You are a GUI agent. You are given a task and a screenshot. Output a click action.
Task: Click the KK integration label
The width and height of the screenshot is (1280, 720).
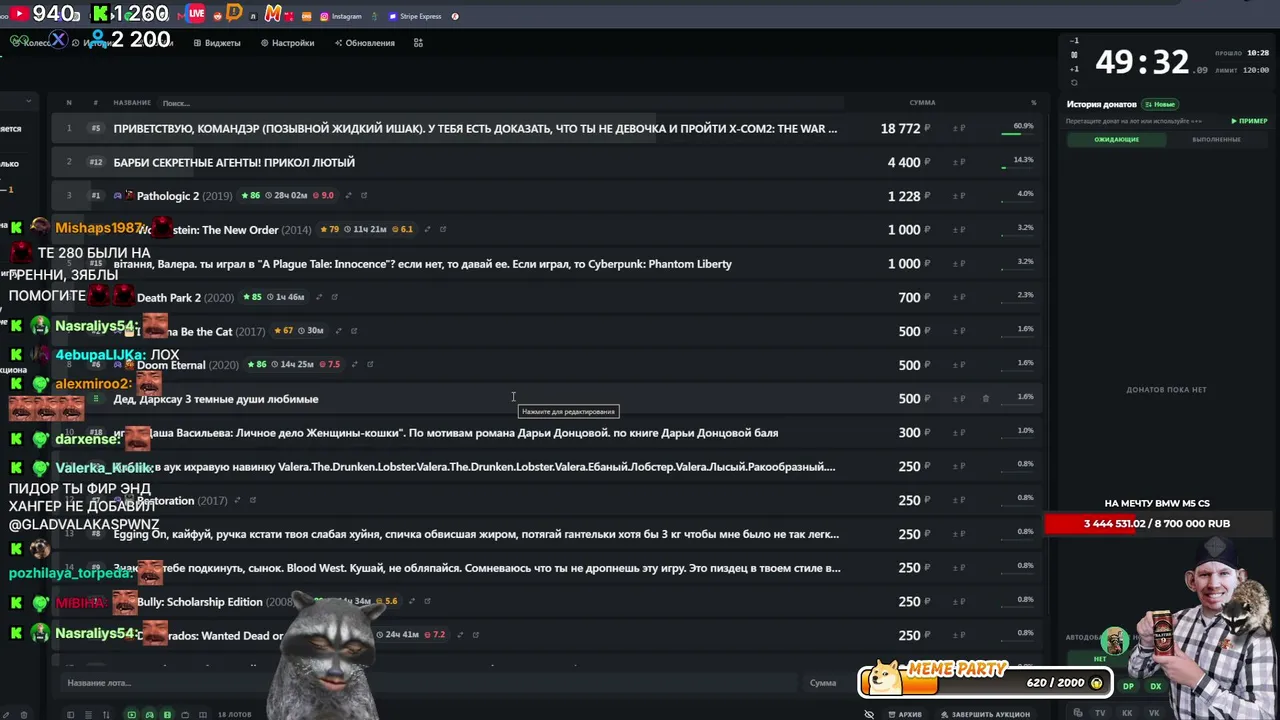pyautogui.click(x=1127, y=713)
